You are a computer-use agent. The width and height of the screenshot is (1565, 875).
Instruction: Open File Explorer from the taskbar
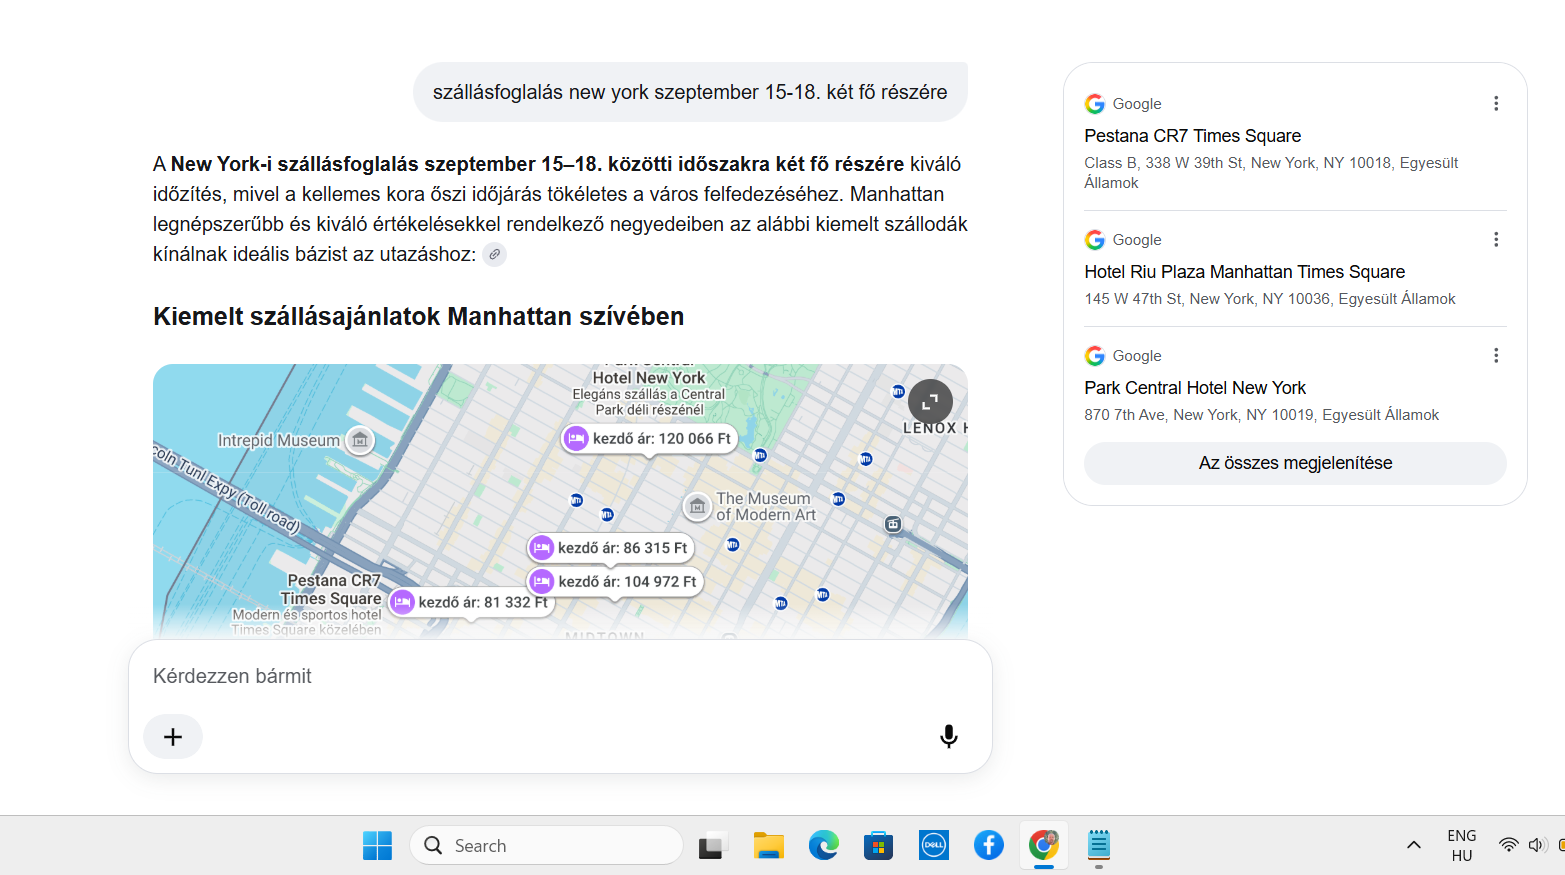pos(768,846)
